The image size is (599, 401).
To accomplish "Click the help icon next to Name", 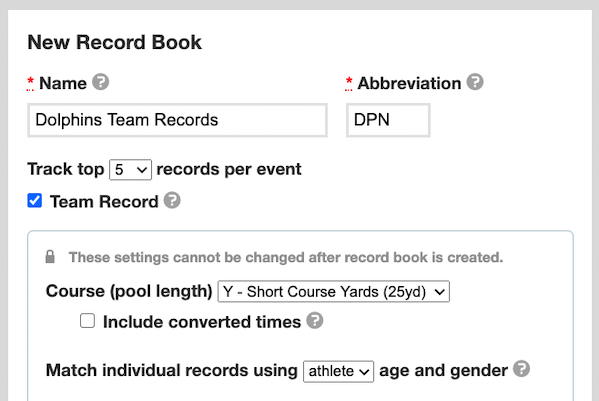I will 101,82.
